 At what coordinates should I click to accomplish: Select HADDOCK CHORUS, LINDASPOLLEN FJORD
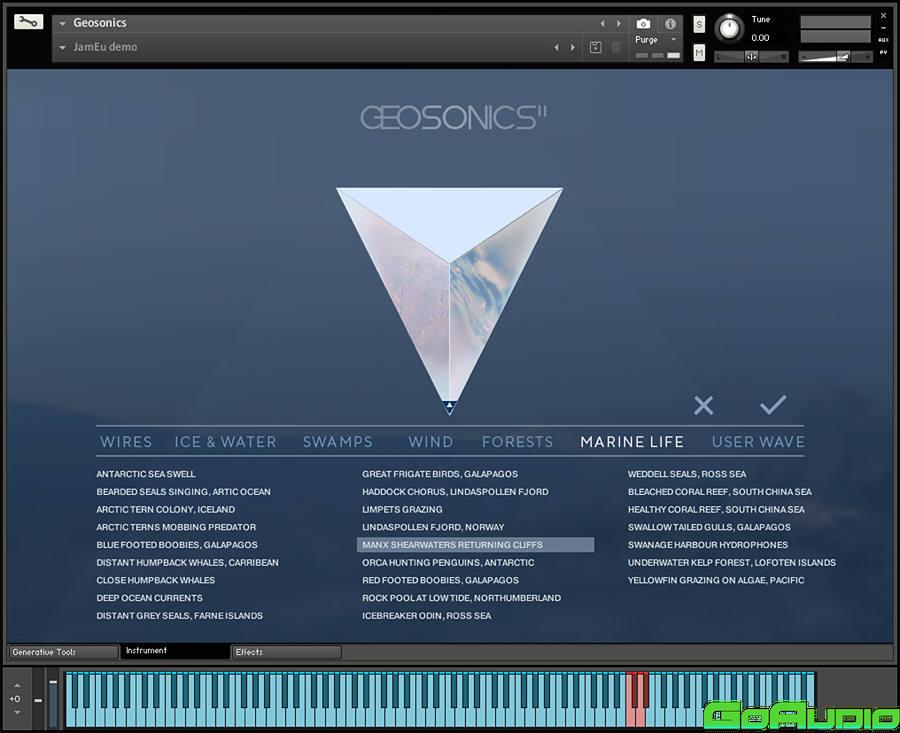tap(455, 492)
